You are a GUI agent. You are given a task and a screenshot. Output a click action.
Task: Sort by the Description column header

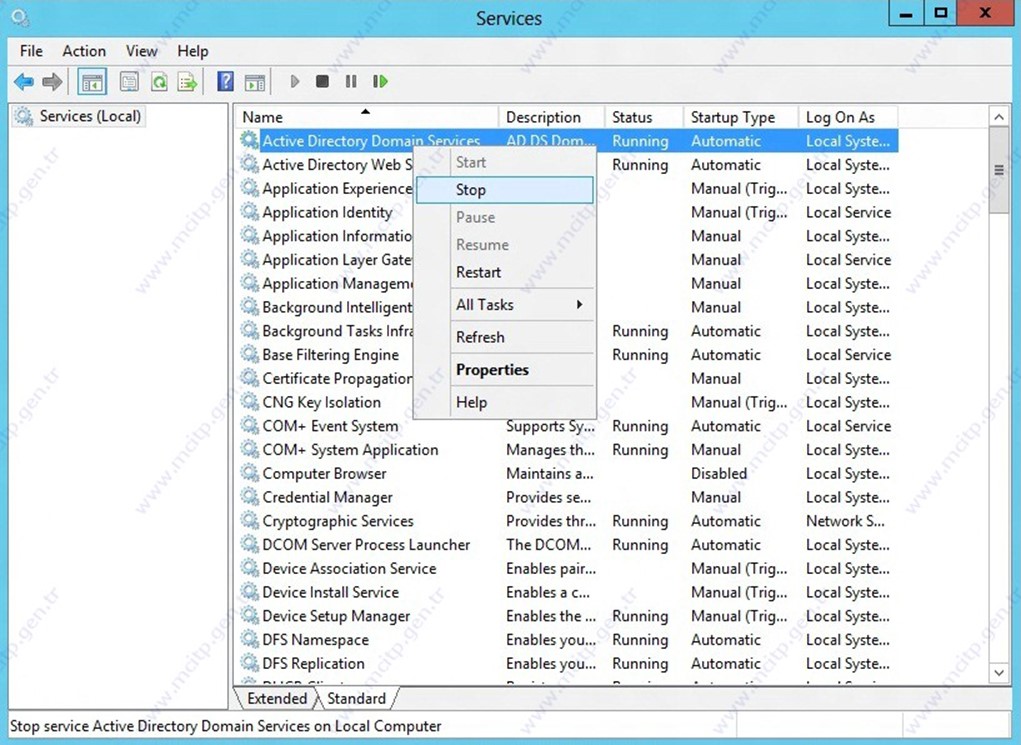[x=552, y=117]
